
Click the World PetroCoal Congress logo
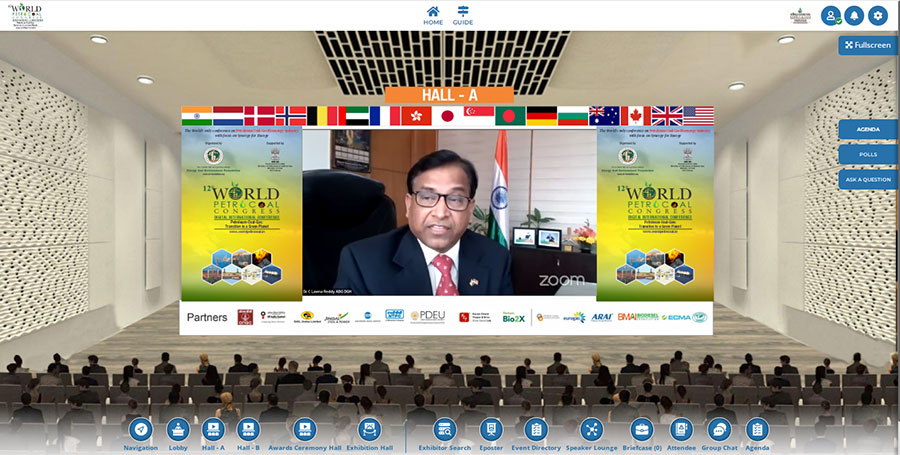tap(25, 15)
